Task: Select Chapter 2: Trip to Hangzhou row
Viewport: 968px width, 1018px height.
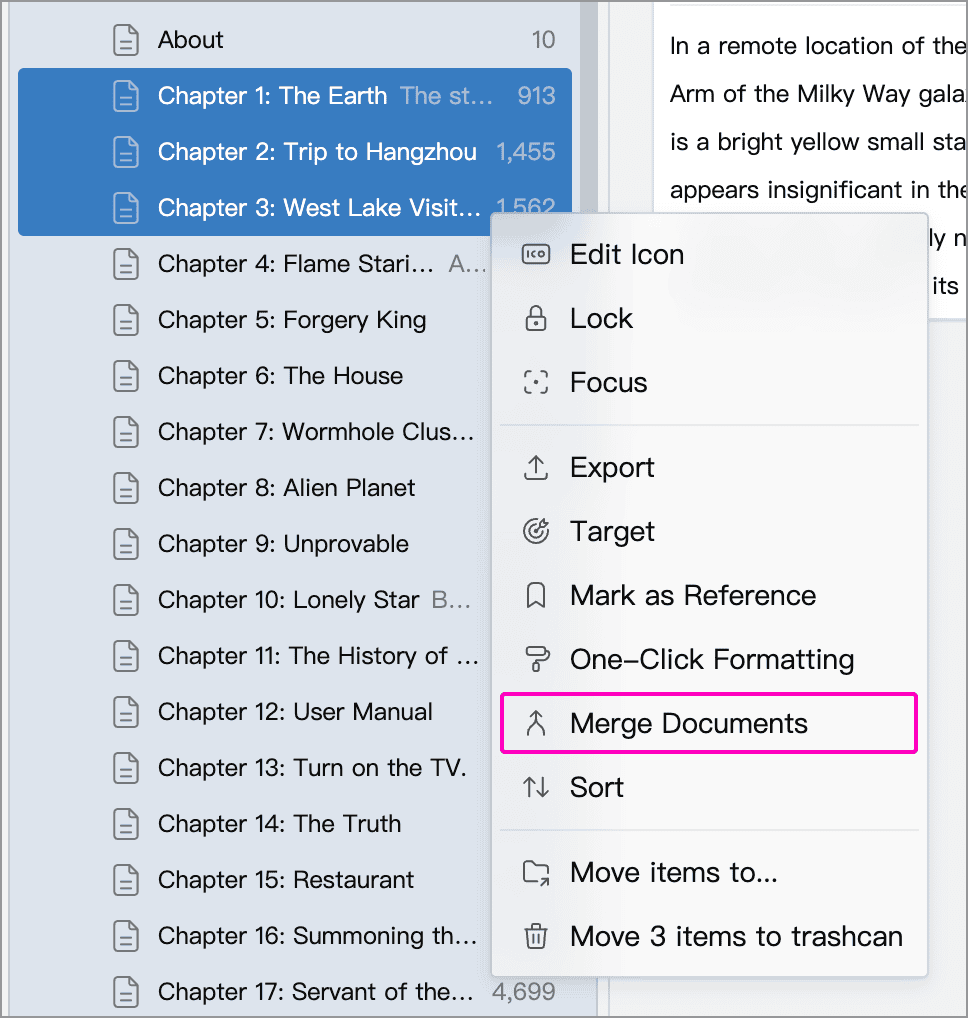Action: click(x=295, y=152)
